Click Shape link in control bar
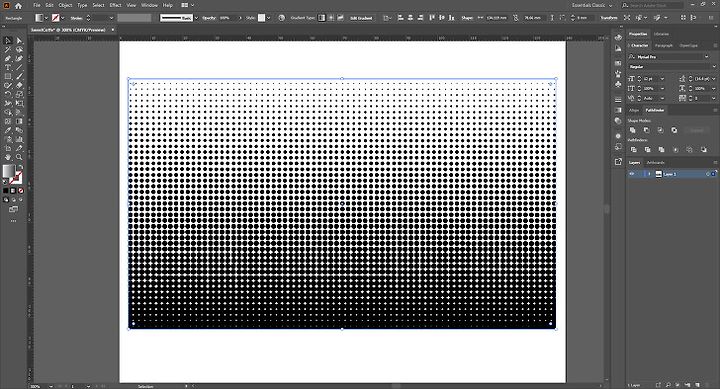 (x=467, y=18)
